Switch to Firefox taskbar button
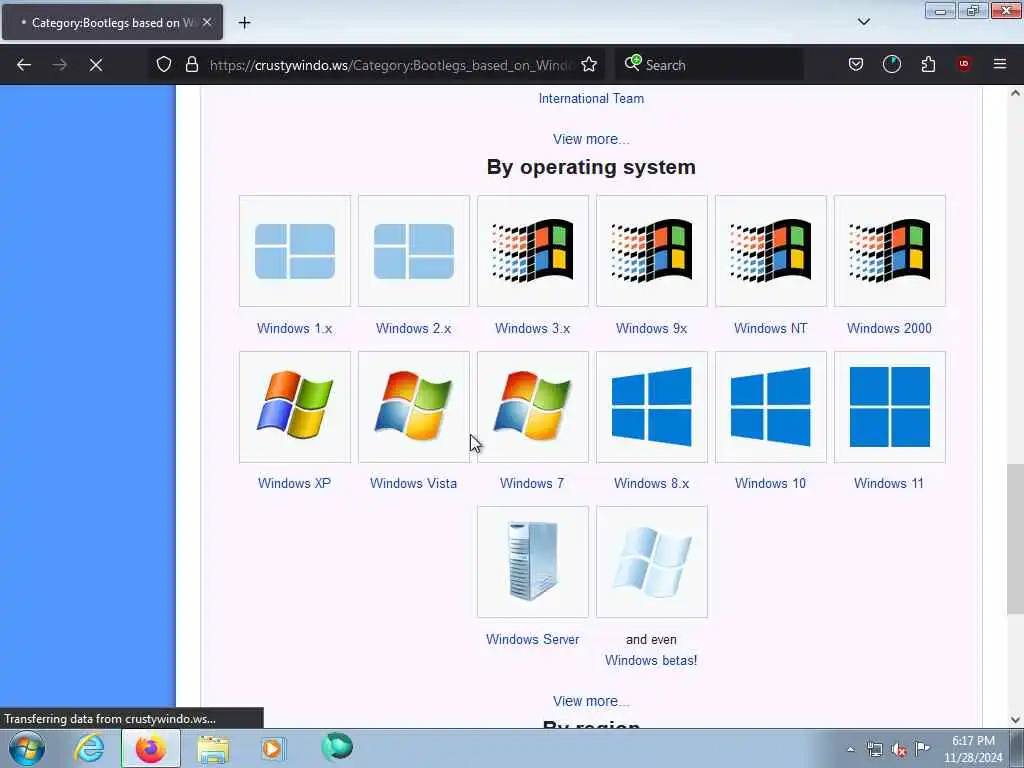The height and width of the screenshot is (768, 1024). [x=151, y=748]
